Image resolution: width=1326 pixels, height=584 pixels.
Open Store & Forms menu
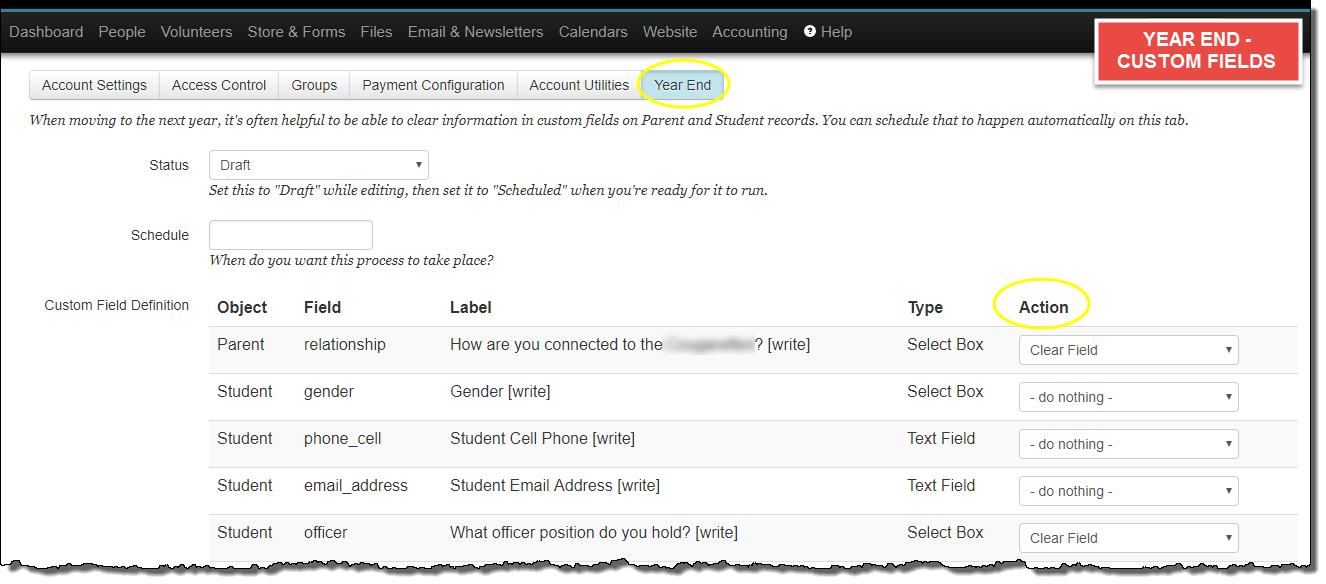point(296,32)
